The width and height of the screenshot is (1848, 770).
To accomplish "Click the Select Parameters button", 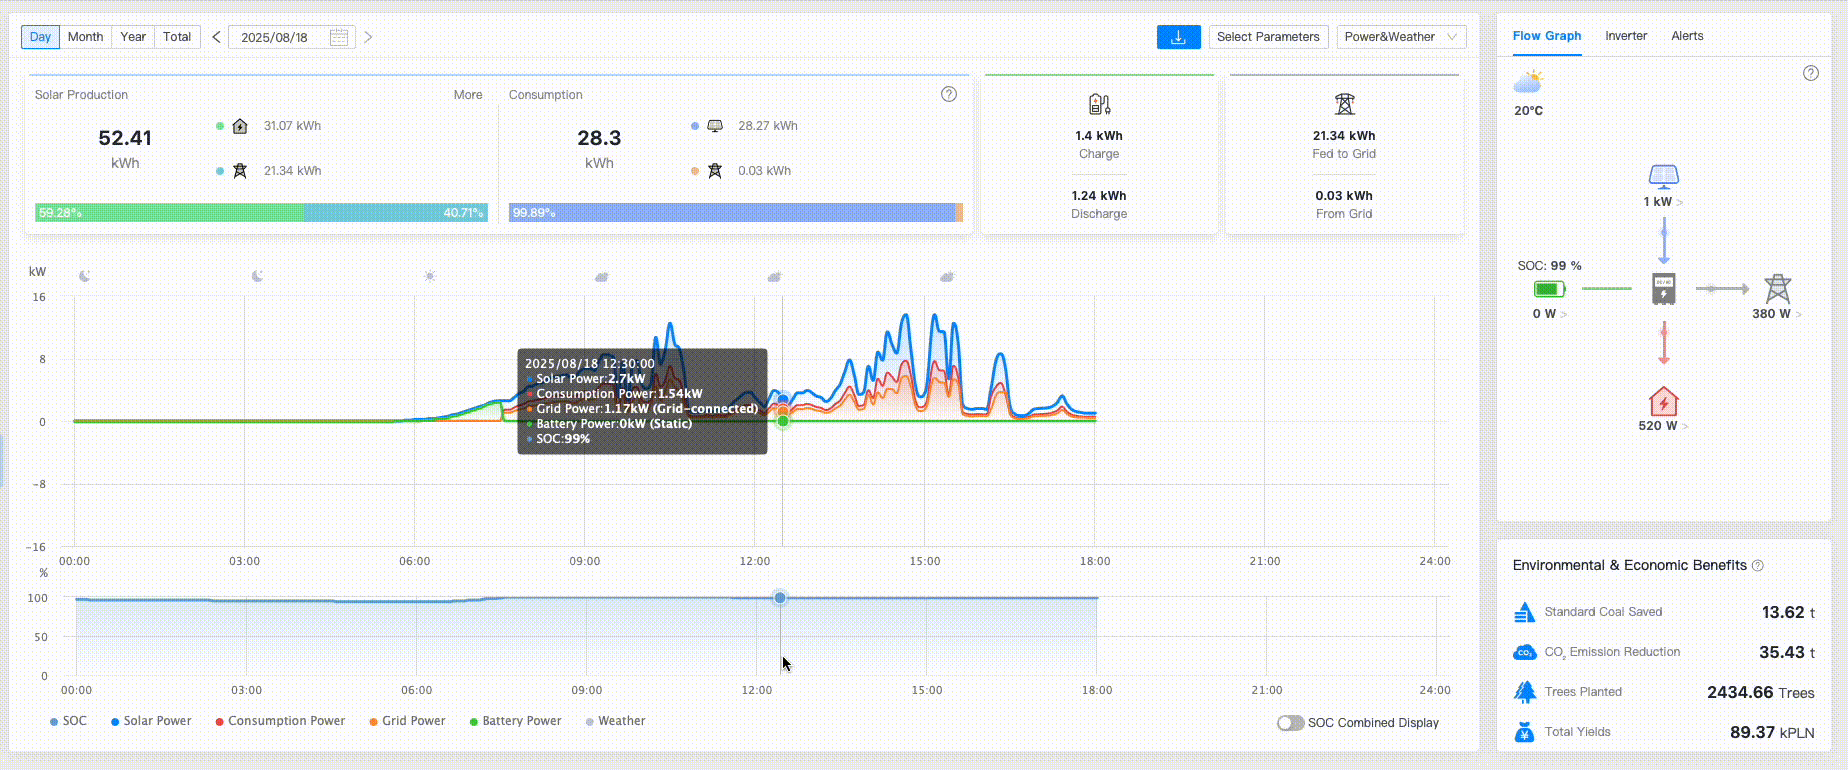I will coord(1267,37).
